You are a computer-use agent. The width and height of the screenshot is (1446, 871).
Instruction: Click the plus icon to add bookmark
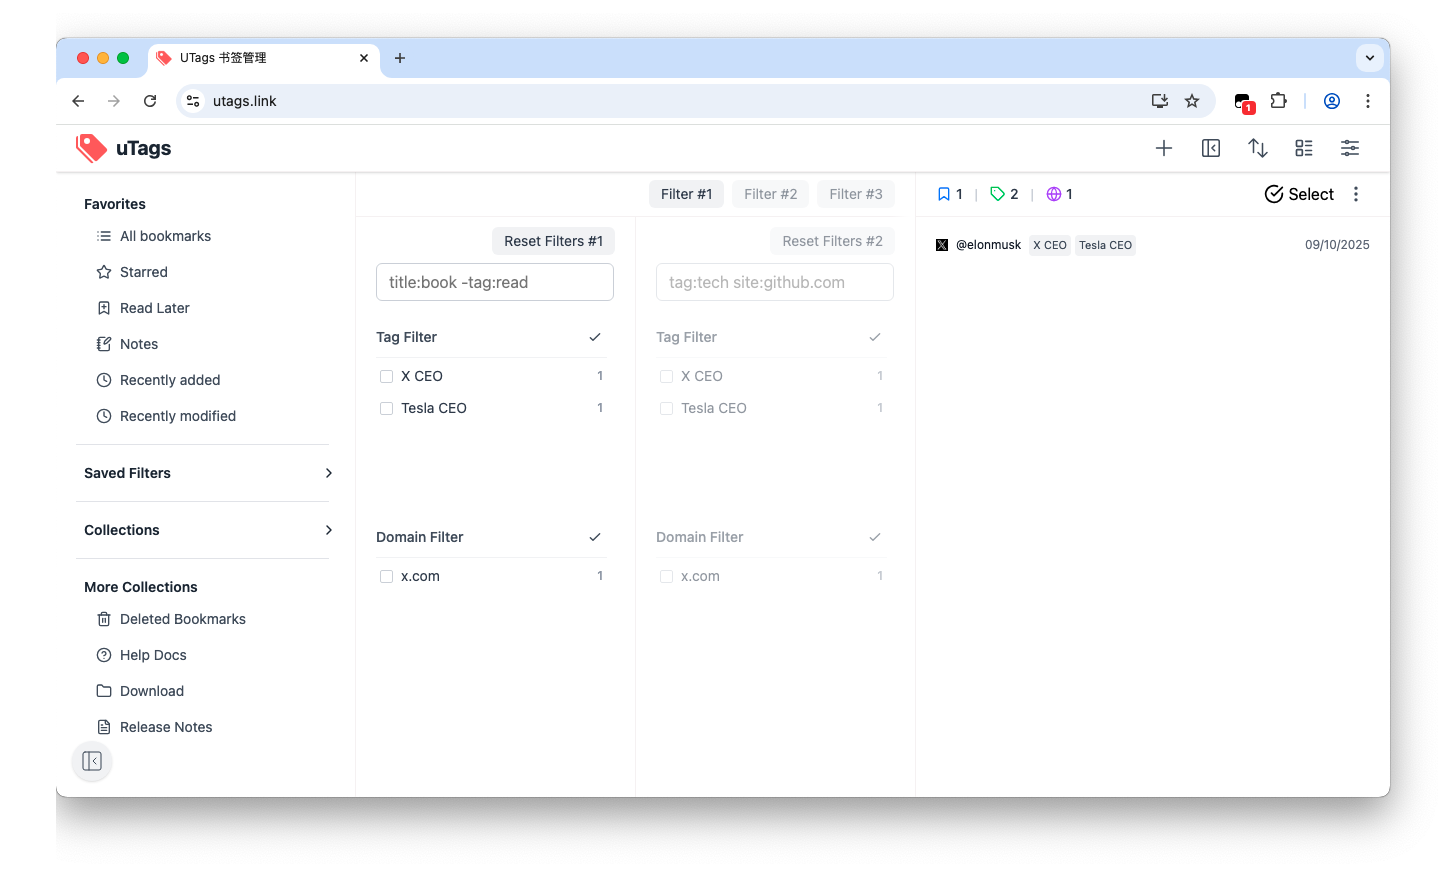(x=1164, y=148)
